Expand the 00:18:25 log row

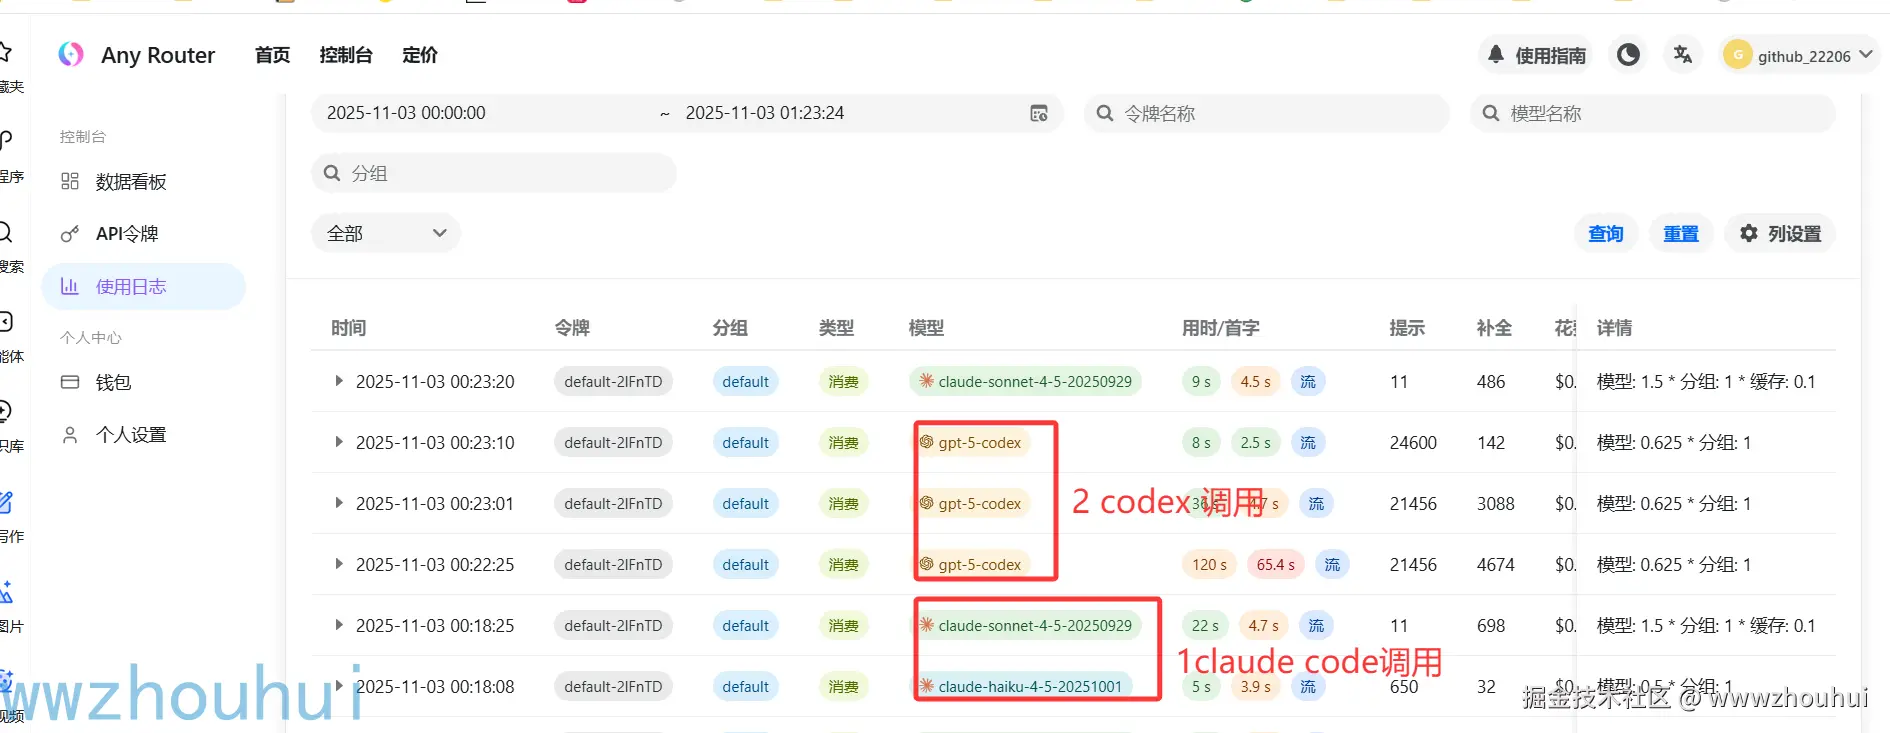[339, 625]
